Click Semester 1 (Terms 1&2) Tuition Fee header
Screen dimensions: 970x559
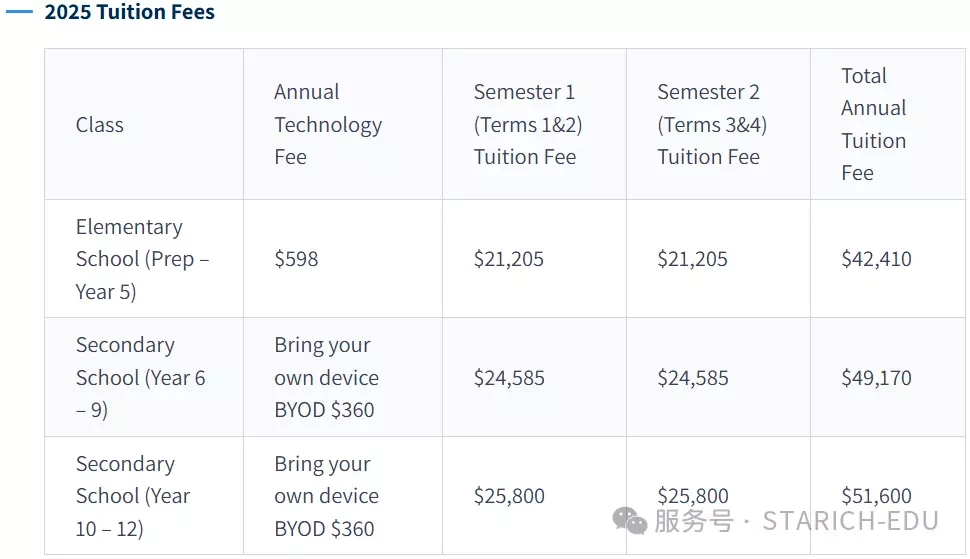(x=528, y=124)
